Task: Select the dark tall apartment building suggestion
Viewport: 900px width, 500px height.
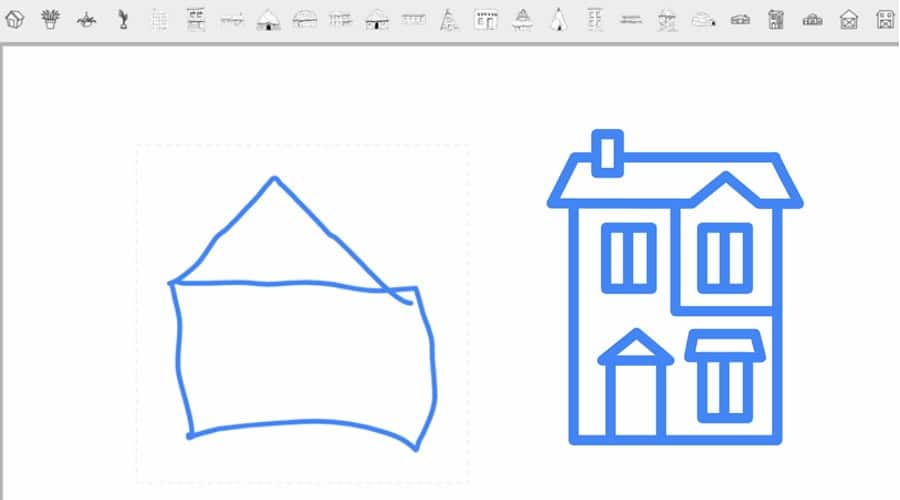Action: tap(776, 20)
